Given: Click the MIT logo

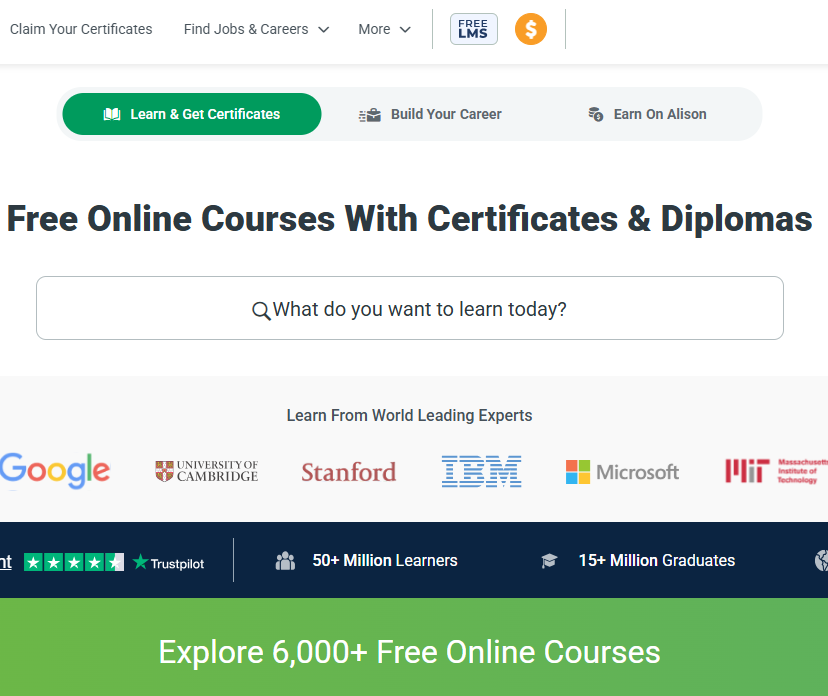Looking at the screenshot, I should pyautogui.click(x=776, y=471).
